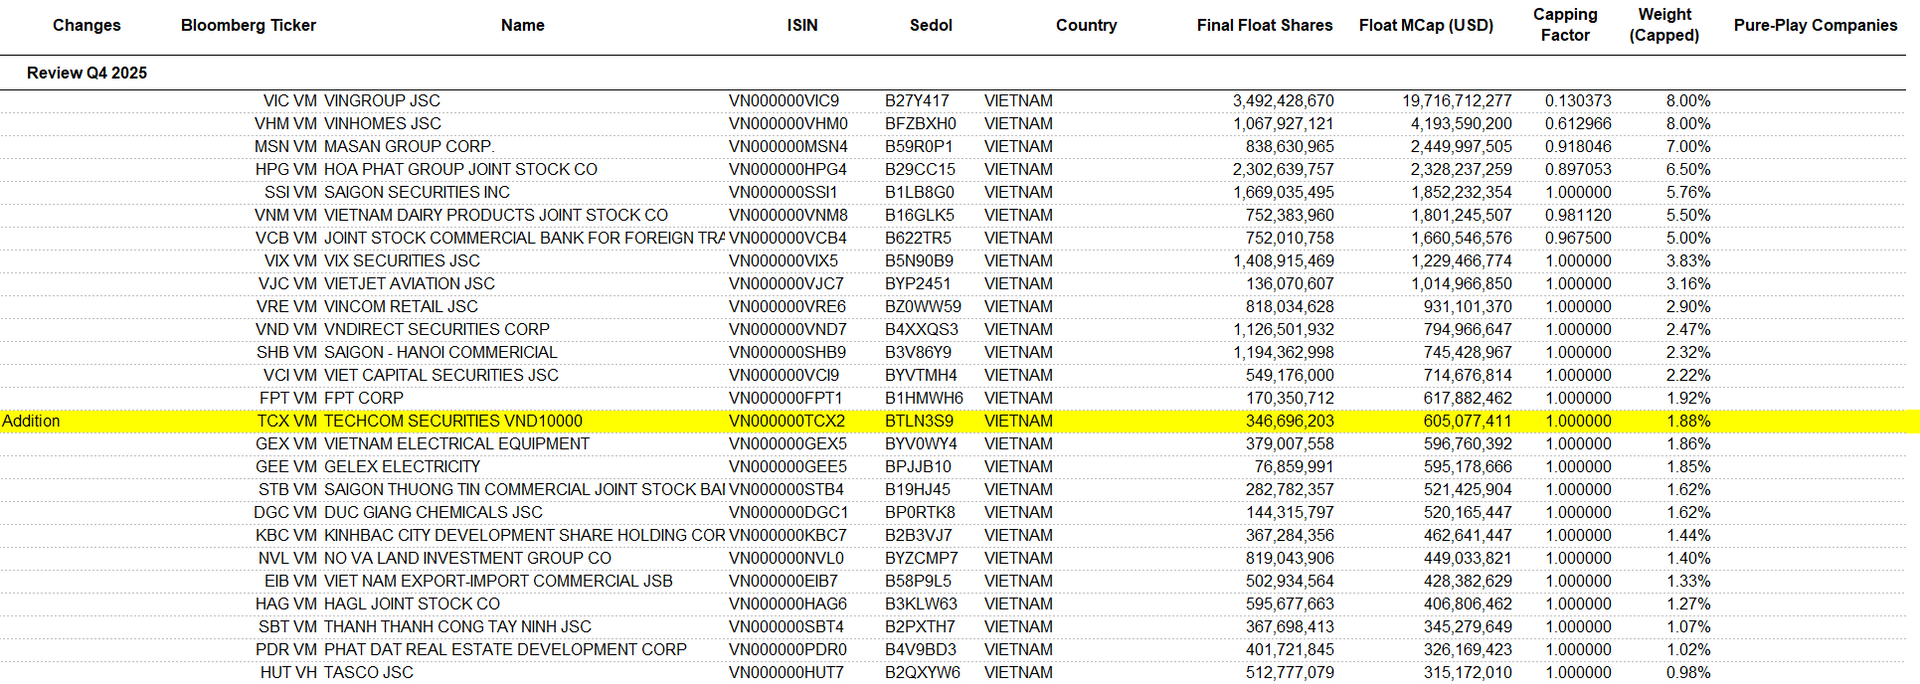
Task: Select the Changes column header
Action: click(x=86, y=25)
